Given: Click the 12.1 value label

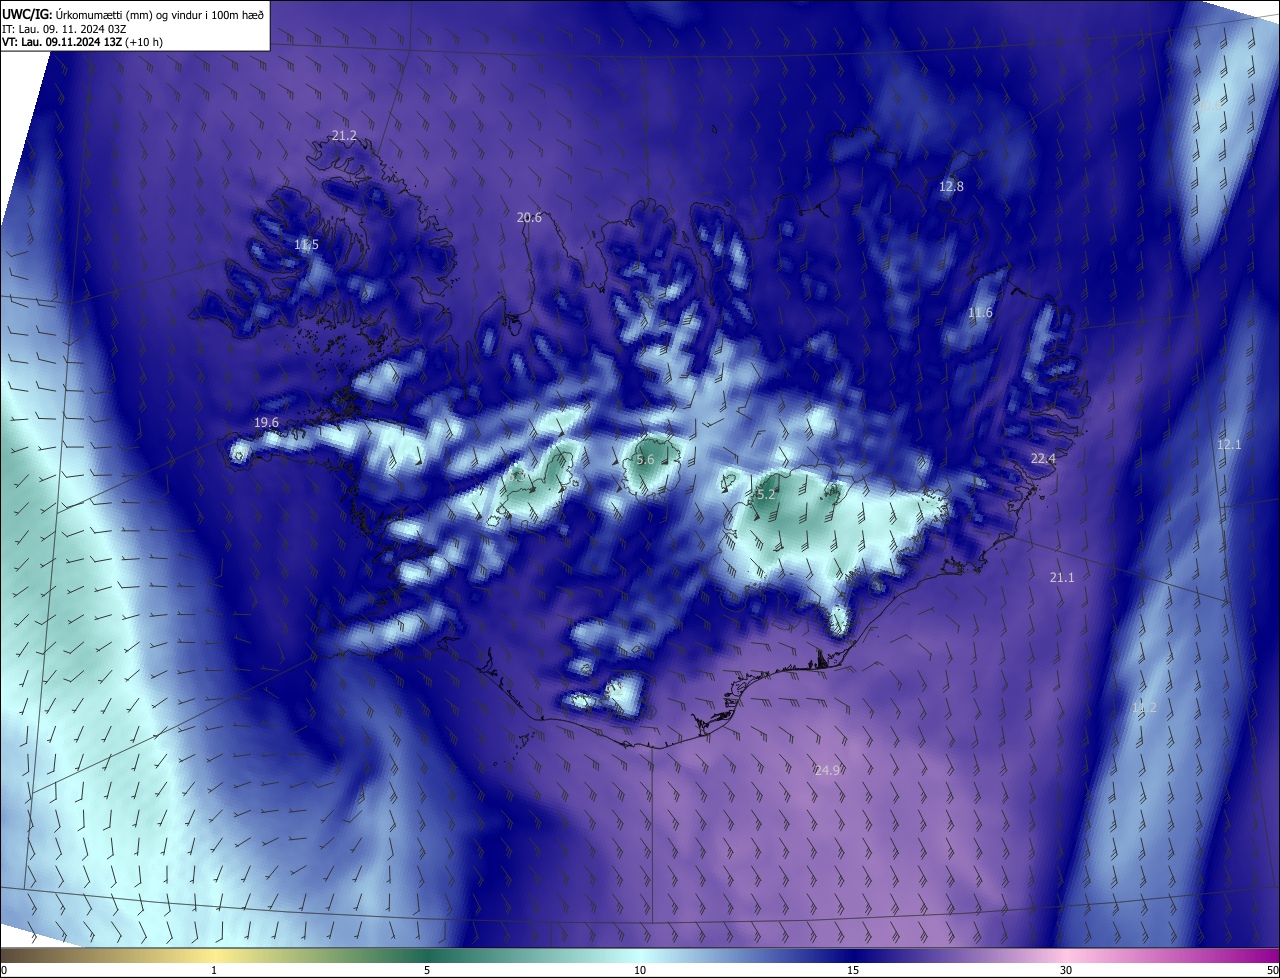Looking at the screenshot, I should coord(1228,444).
